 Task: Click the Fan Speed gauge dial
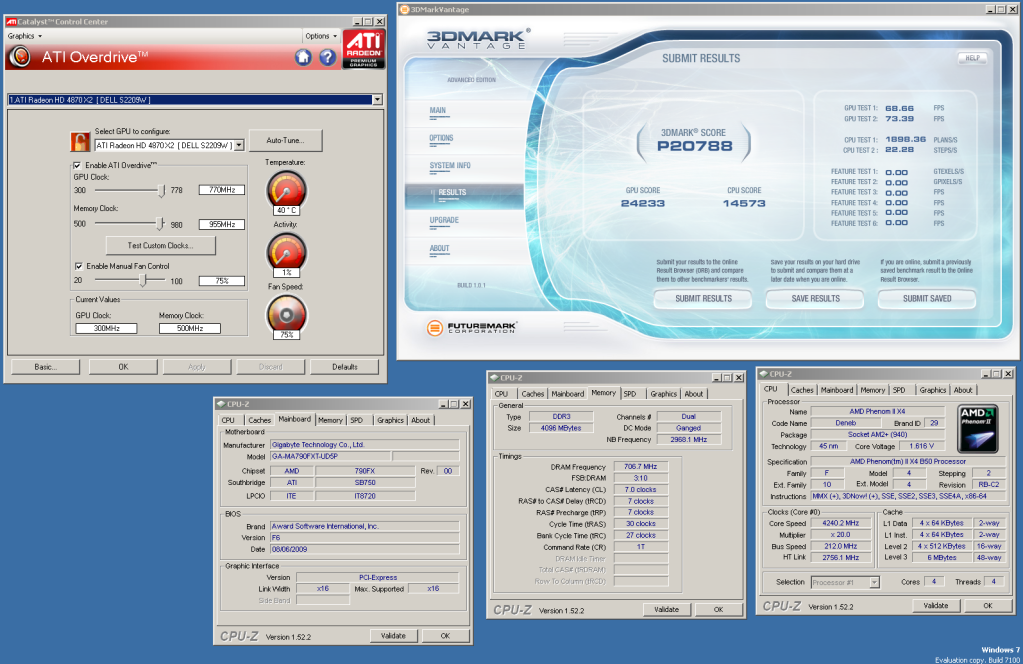286,314
